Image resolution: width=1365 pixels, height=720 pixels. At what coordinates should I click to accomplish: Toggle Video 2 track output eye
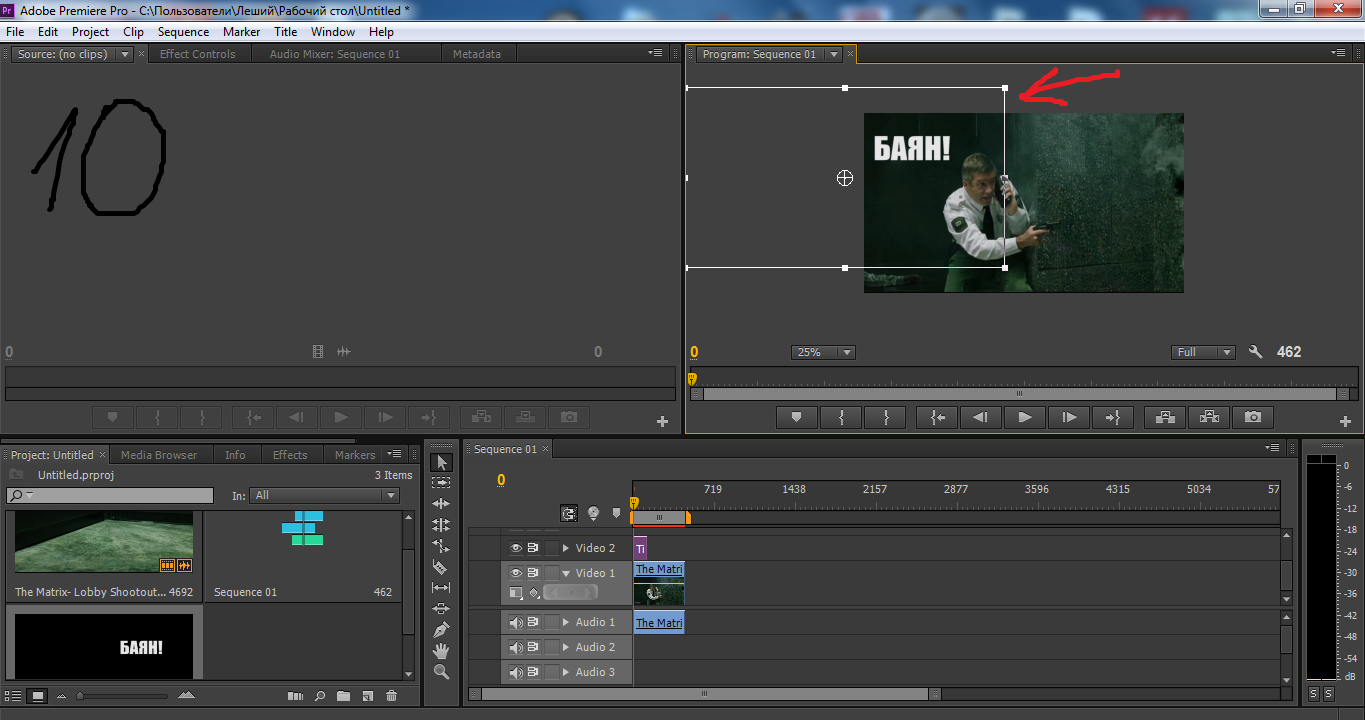[x=516, y=548]
